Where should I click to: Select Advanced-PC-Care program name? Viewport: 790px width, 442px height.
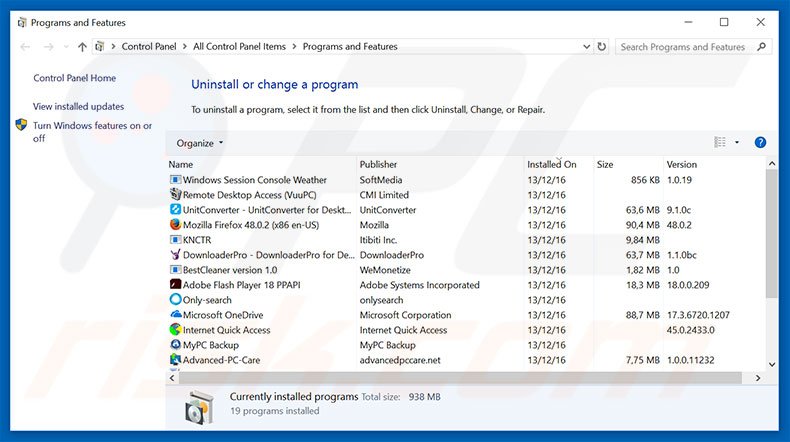(221, 360)
